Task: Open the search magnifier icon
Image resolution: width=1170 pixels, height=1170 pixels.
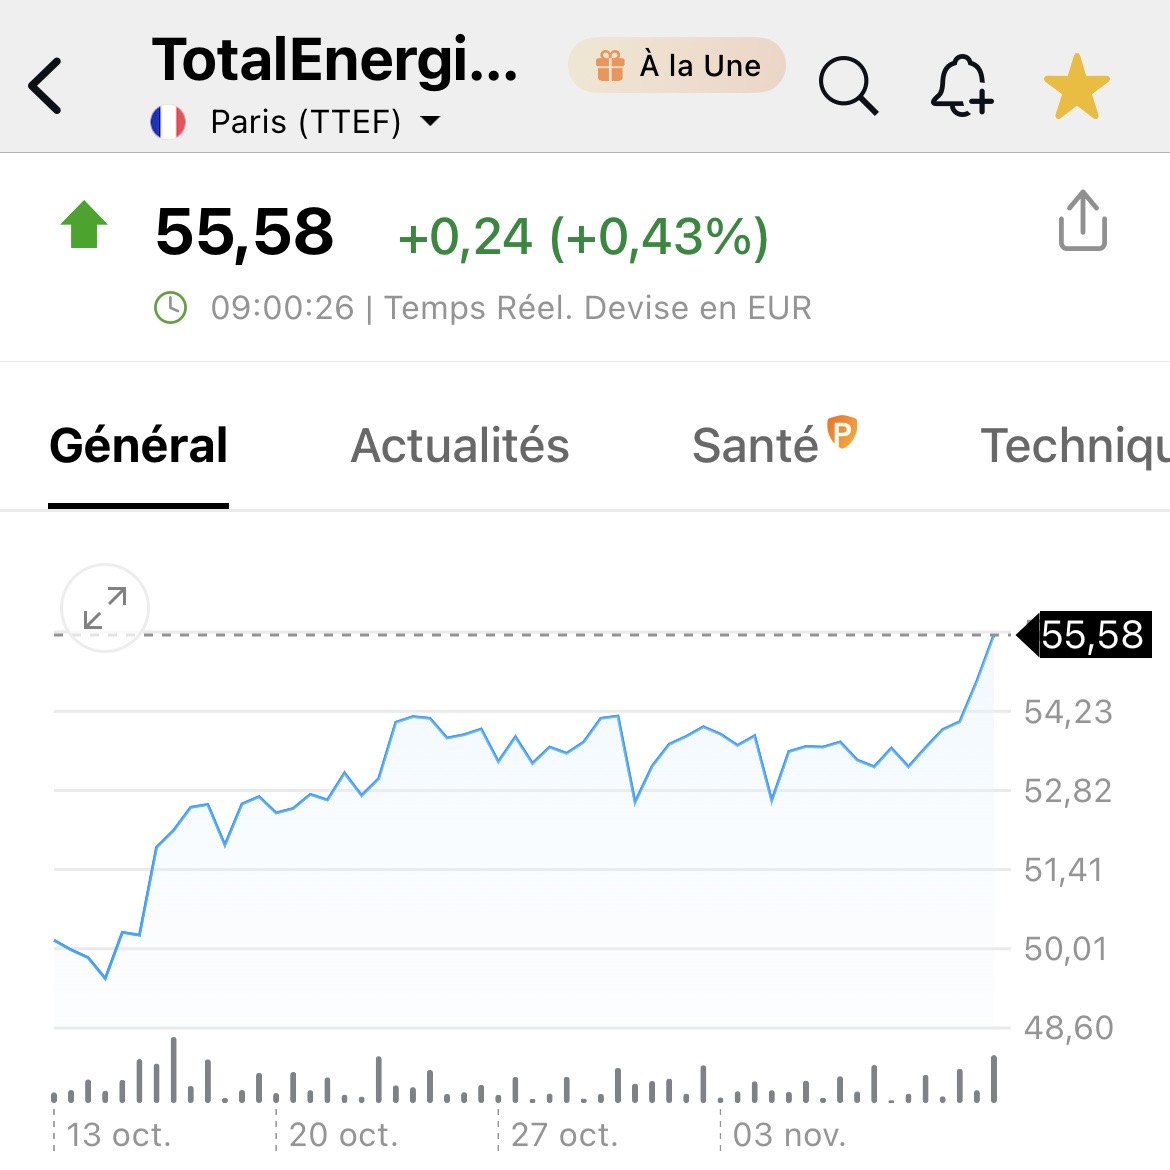Action: (x=847, y=86)
